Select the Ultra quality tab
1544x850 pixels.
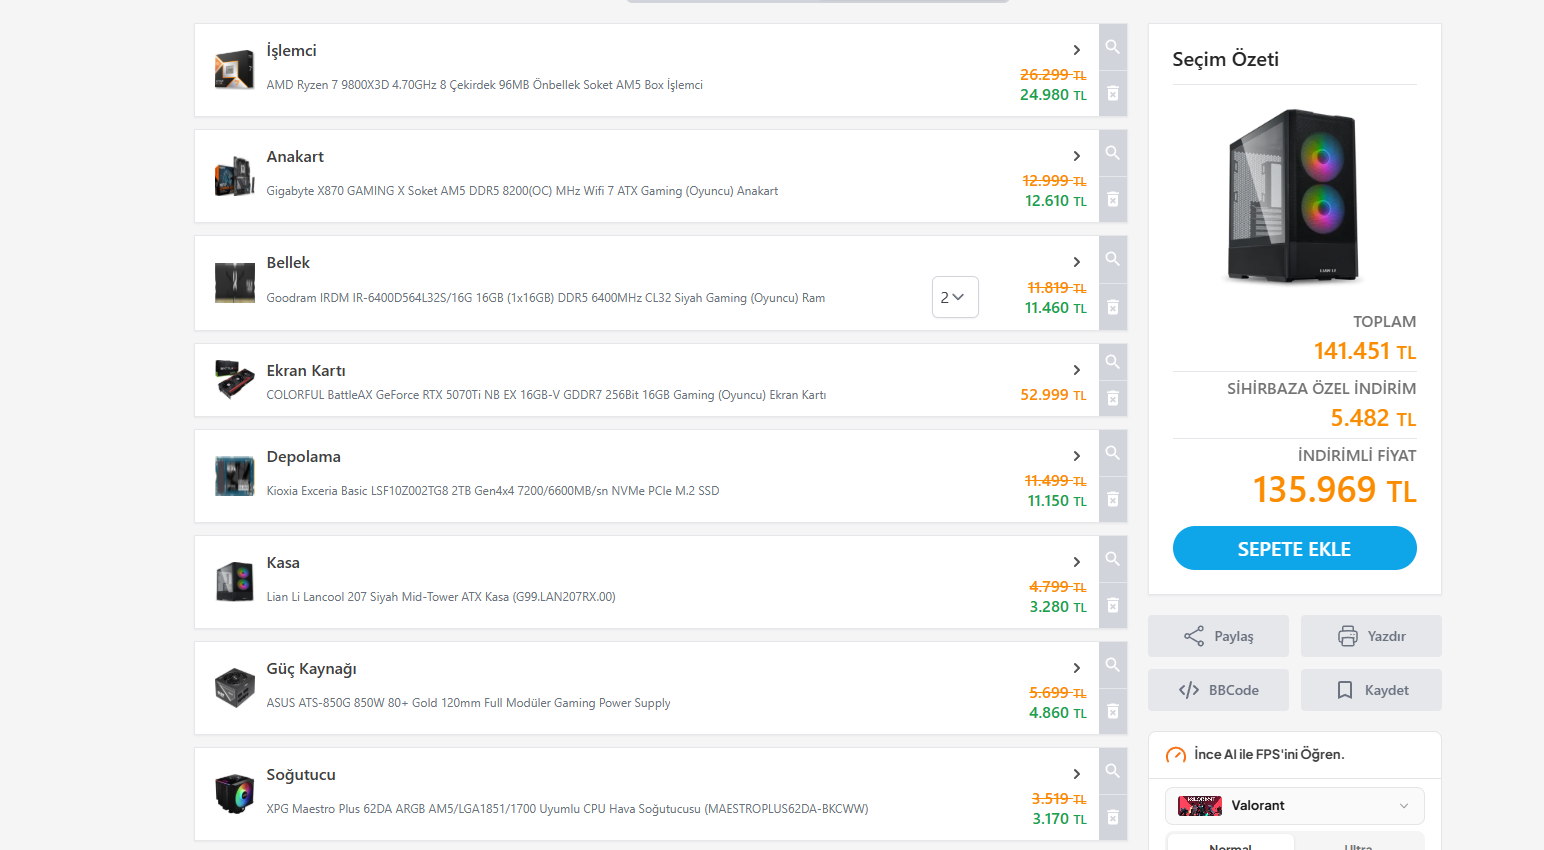1358,844
